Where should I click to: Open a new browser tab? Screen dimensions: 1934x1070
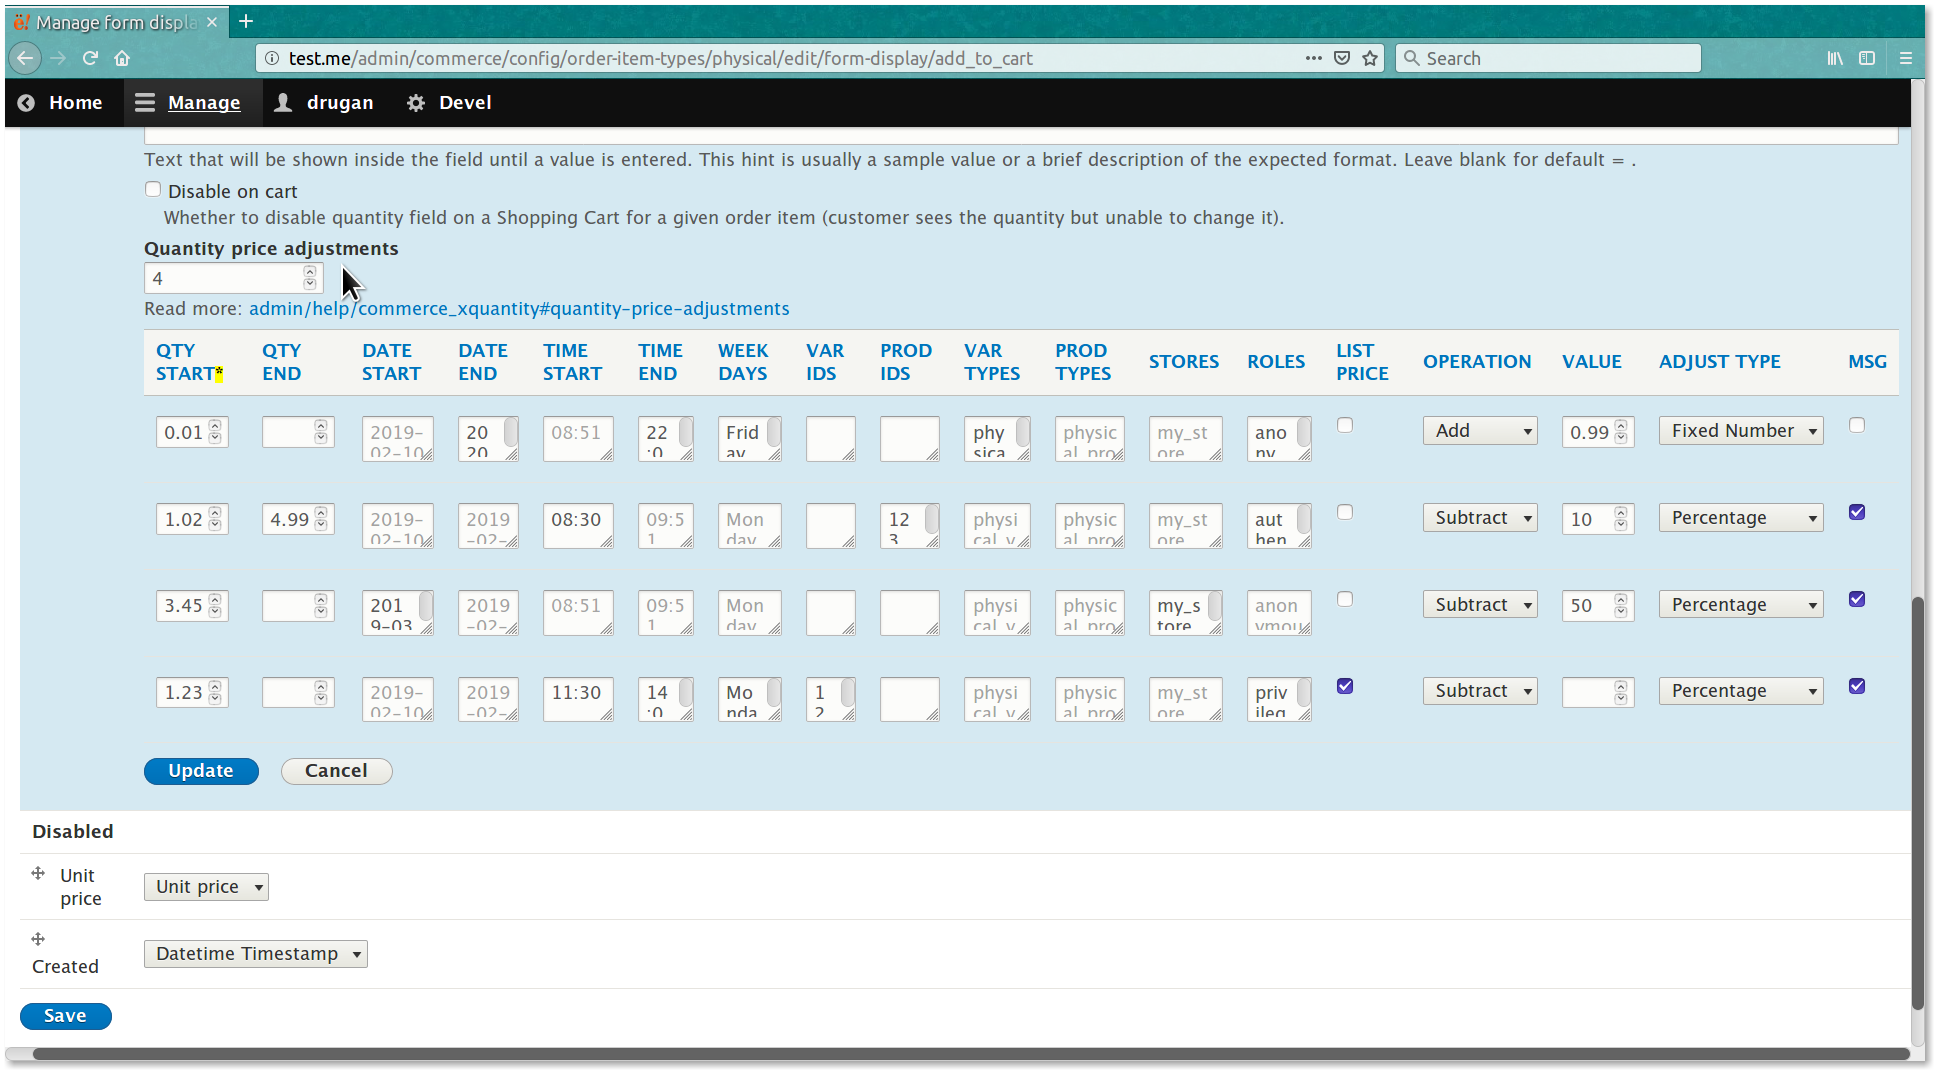pos(246,21)
